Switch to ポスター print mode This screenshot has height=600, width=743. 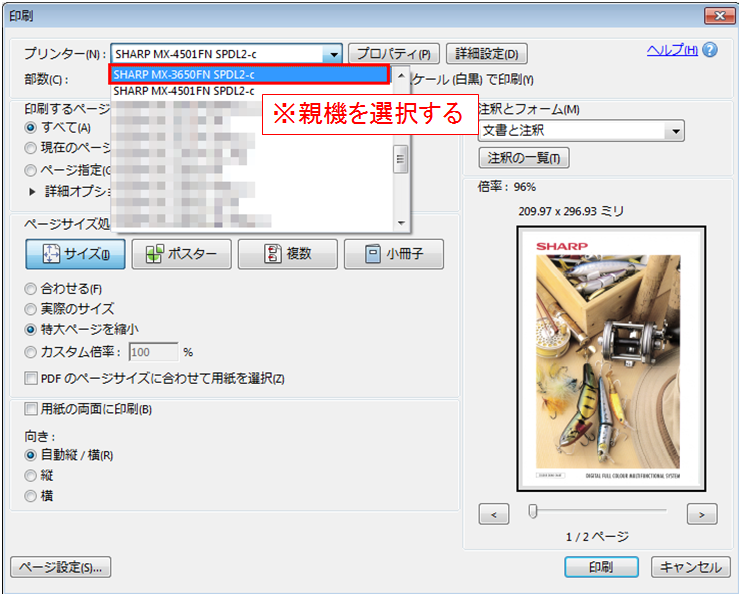pos(181,254)
